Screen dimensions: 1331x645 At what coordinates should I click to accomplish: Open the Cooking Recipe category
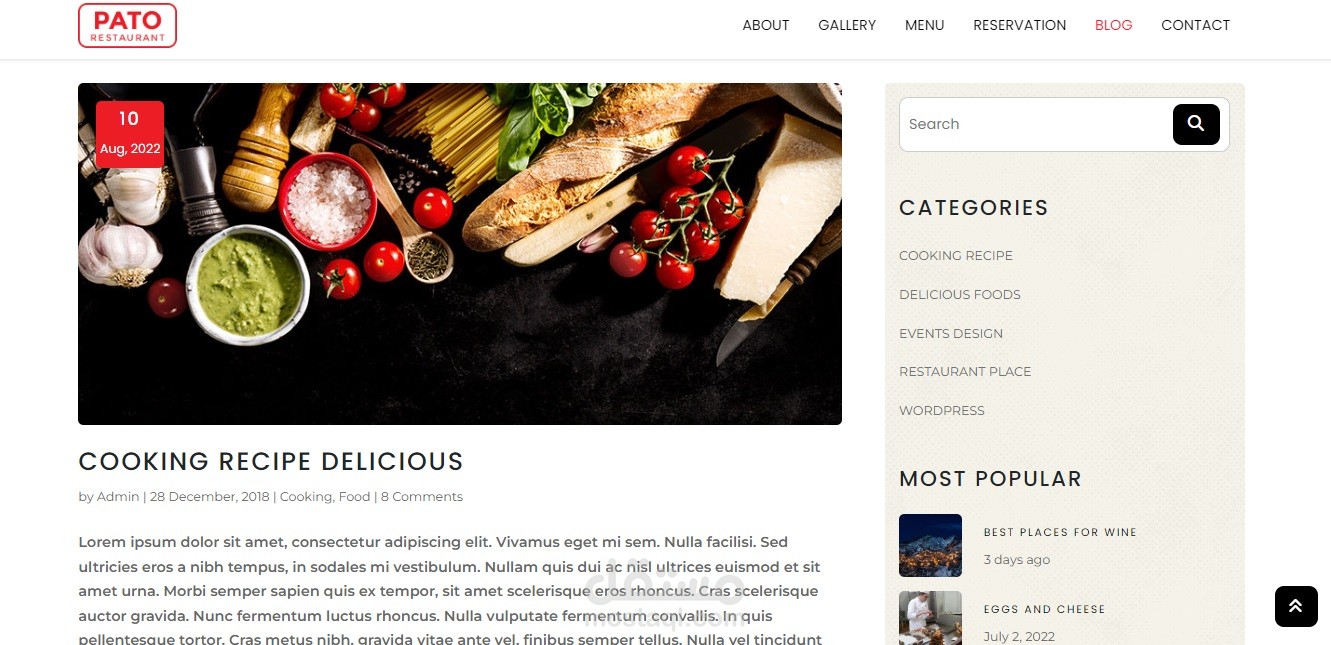click(956, 256)
